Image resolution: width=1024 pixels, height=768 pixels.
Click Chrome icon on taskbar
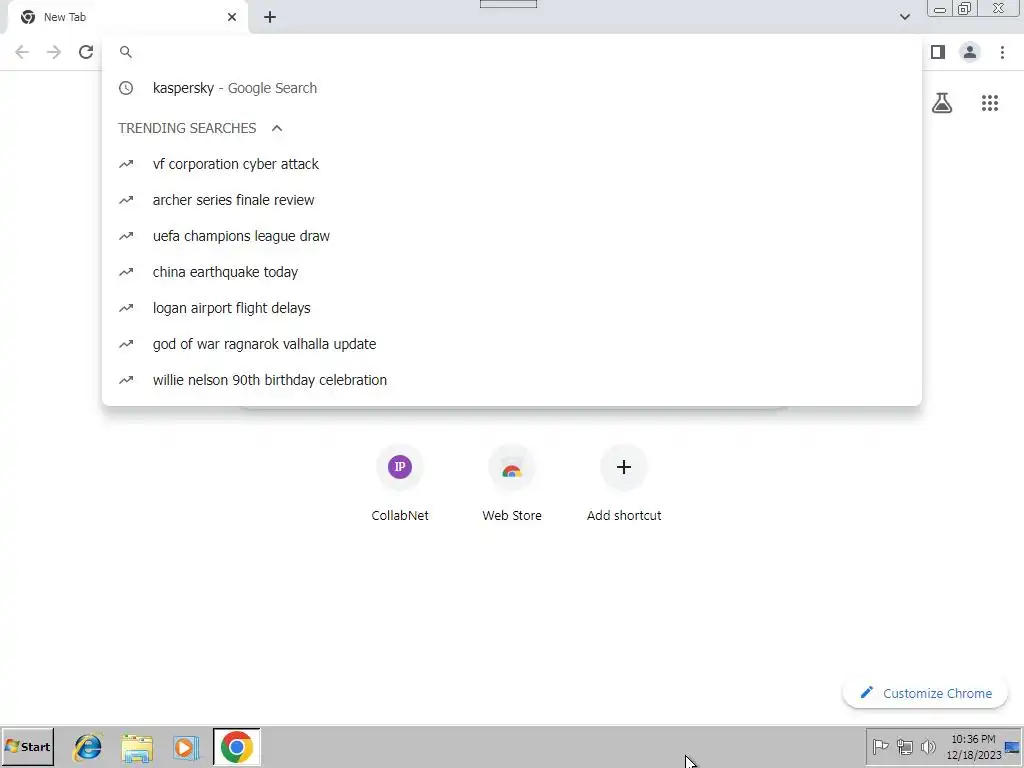[x=236, y=746]
